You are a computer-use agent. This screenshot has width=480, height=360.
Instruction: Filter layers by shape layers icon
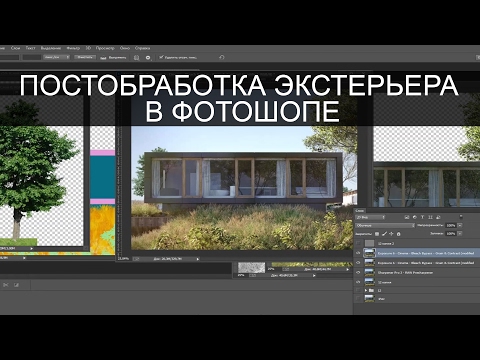coord(430,217)
